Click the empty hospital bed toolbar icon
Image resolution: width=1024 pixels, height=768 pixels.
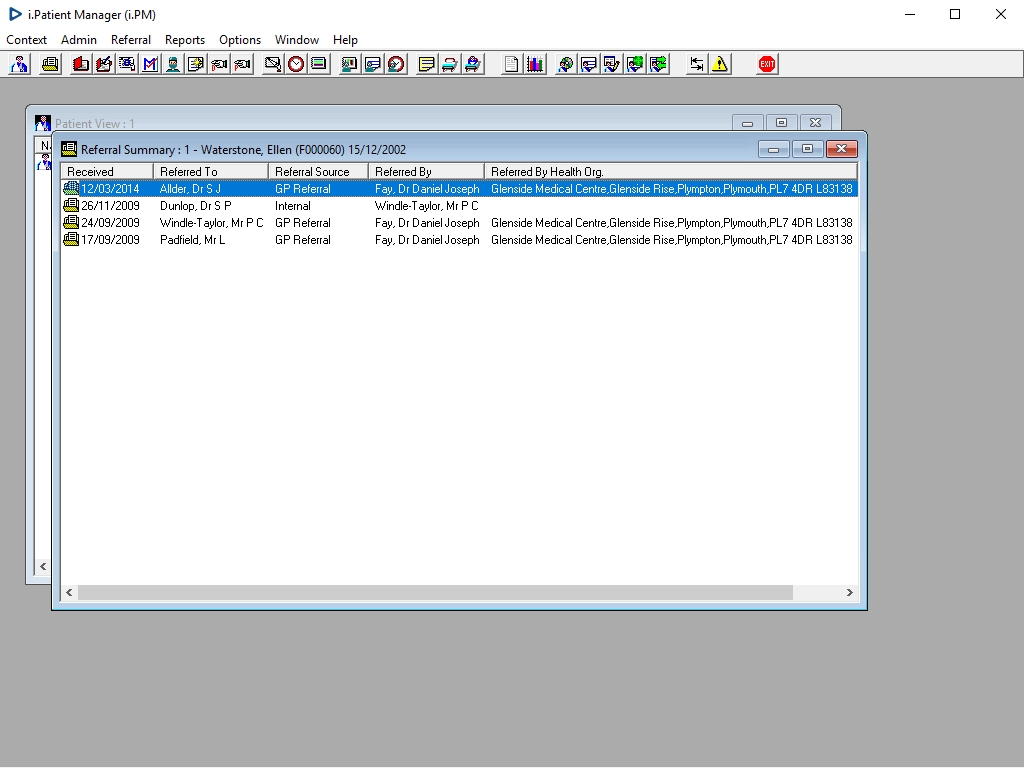point(449,64)
